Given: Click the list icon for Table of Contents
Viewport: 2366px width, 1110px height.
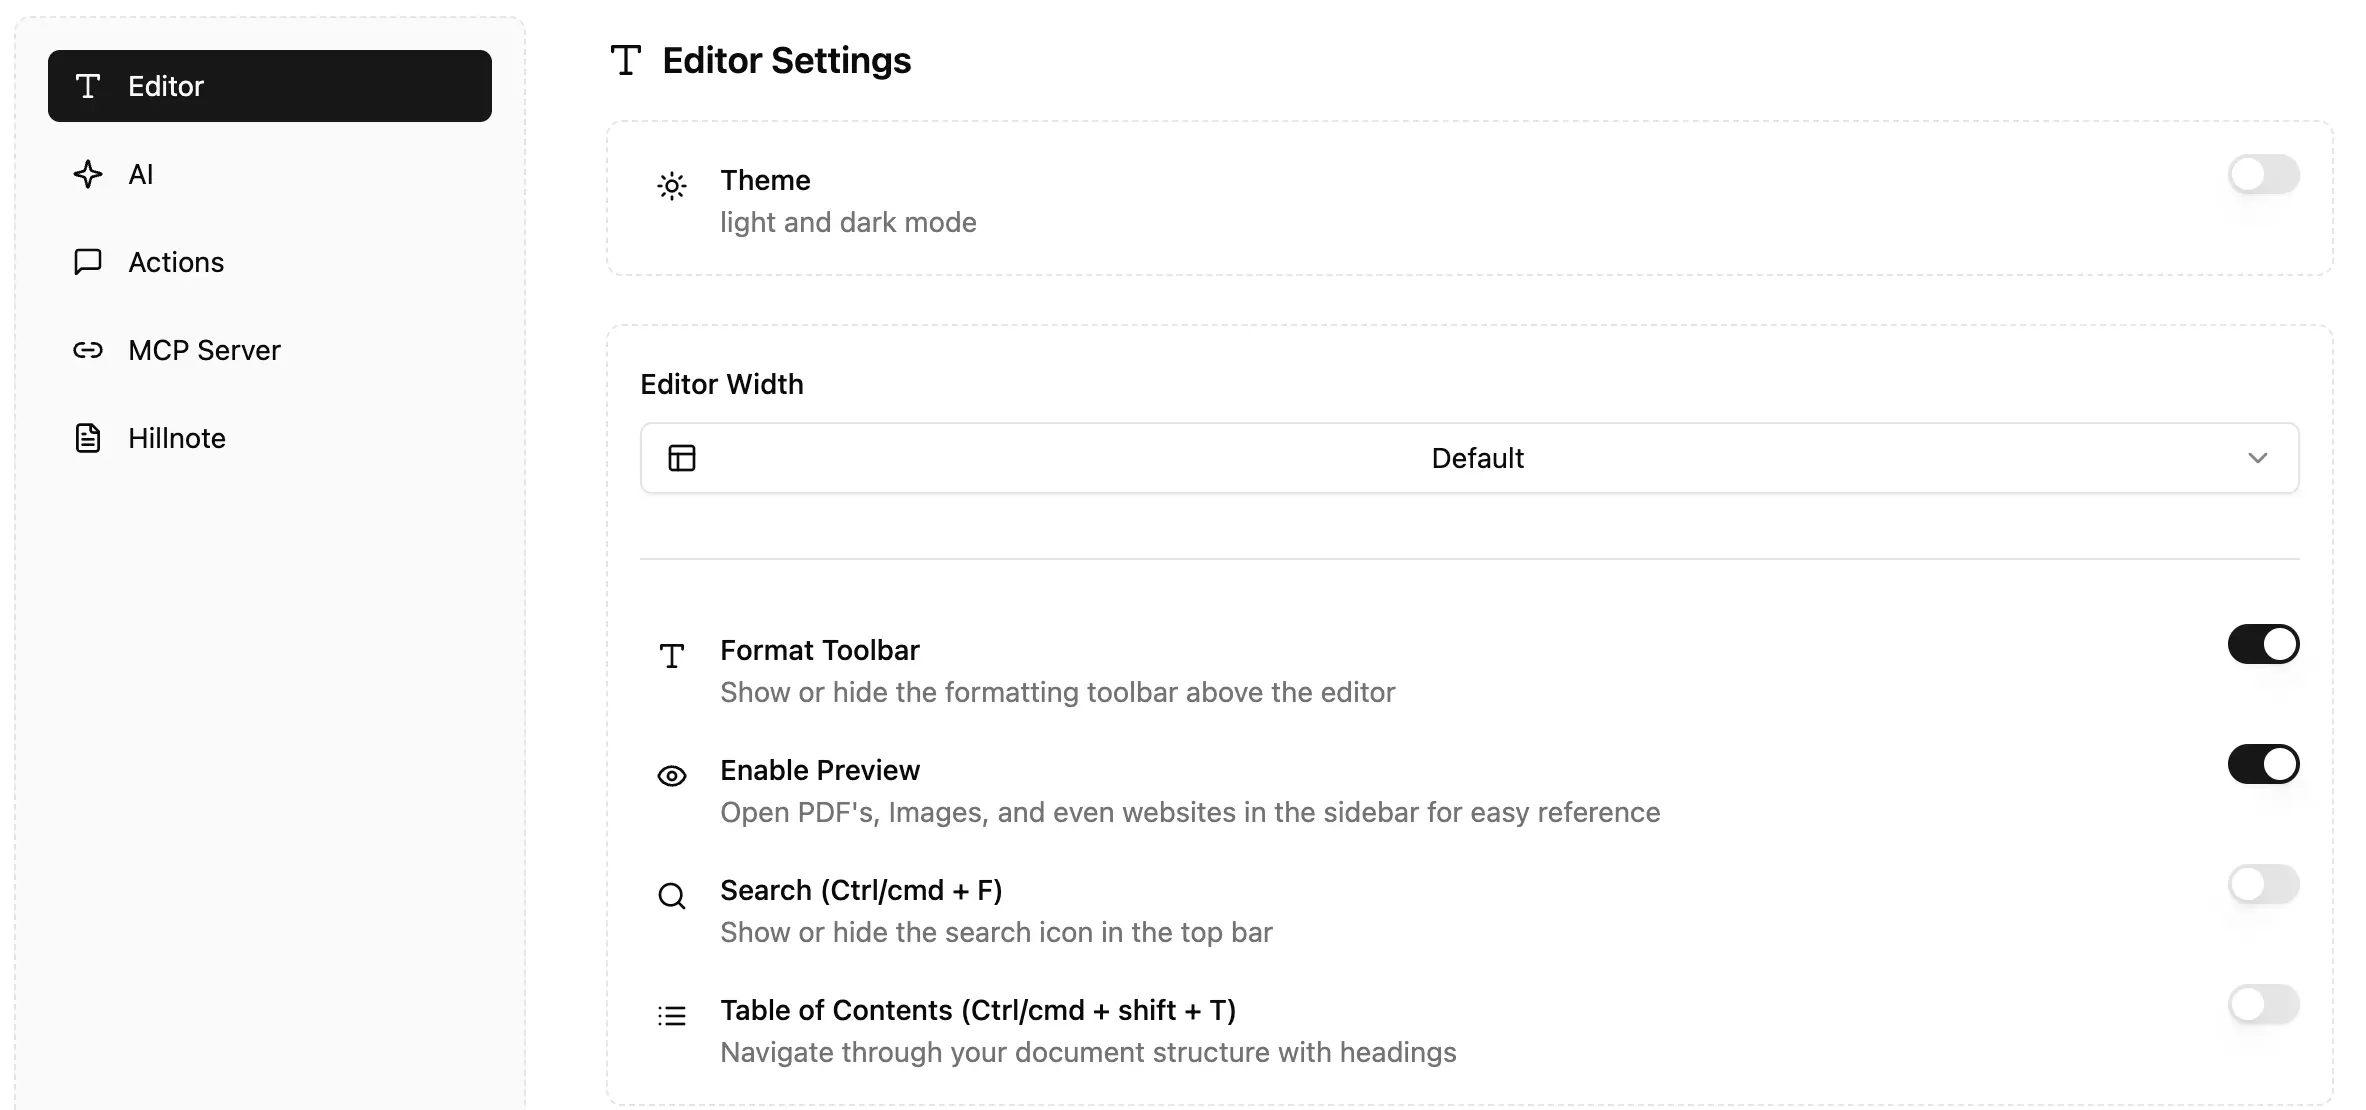Looking at the screenshot, I should (672, 1016).
